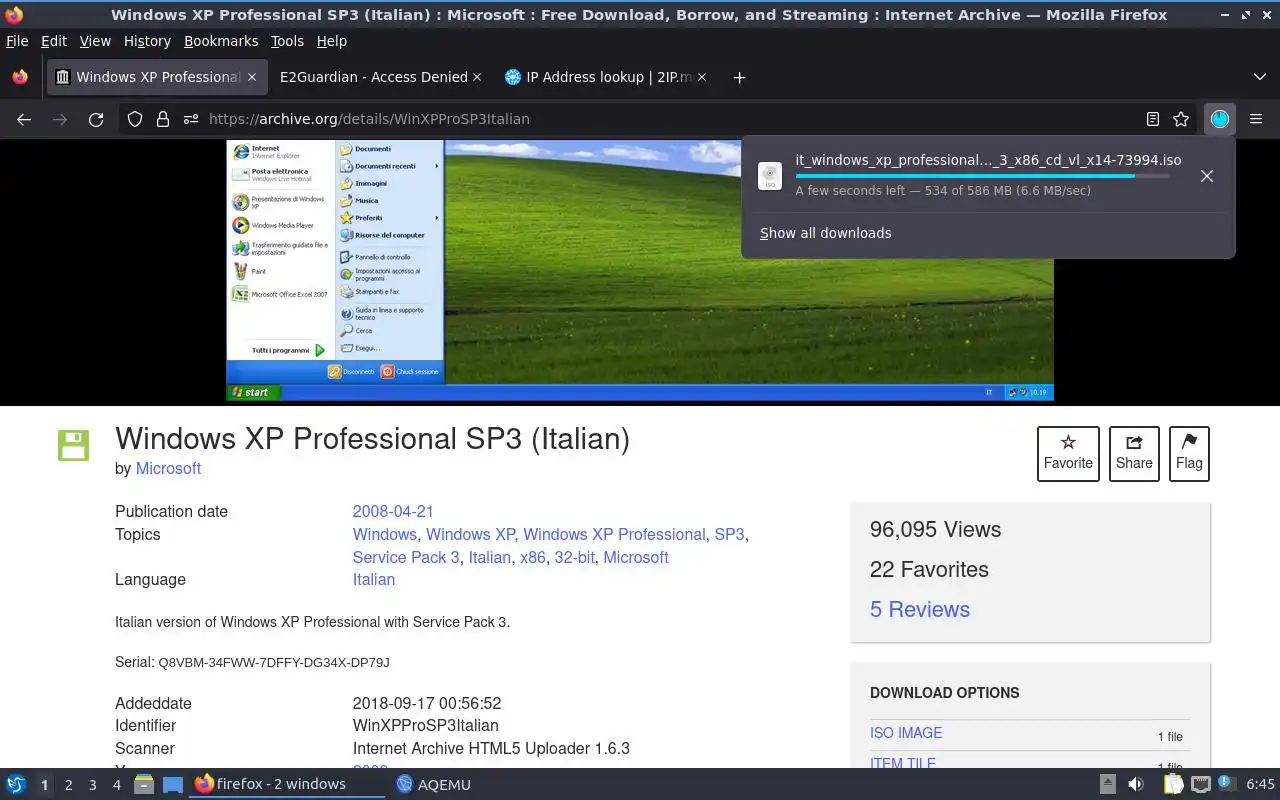Viewport: 1280px width, 800px height.
Task: Open the Windows XP Professional topic link
Action: (x=614, y=534)
